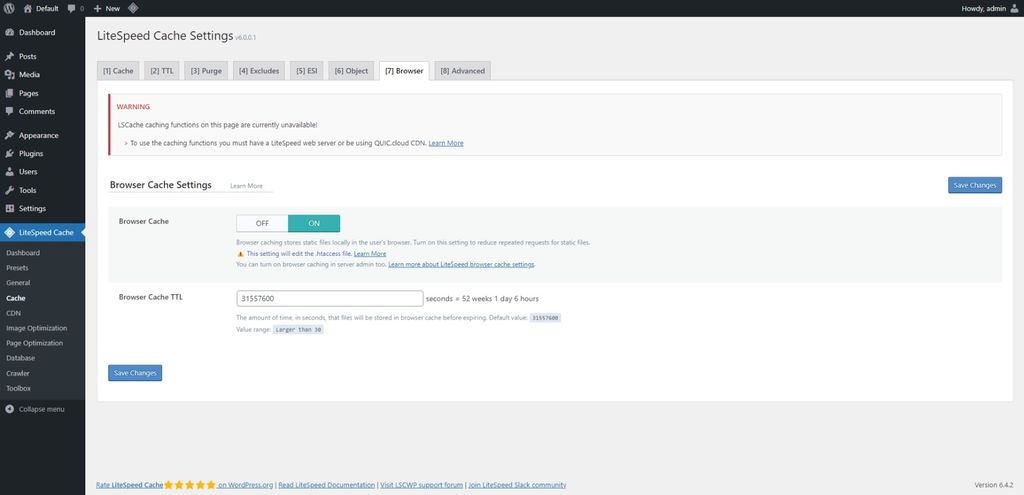Focus the Browser Cache TTL input field

[330, 298]
